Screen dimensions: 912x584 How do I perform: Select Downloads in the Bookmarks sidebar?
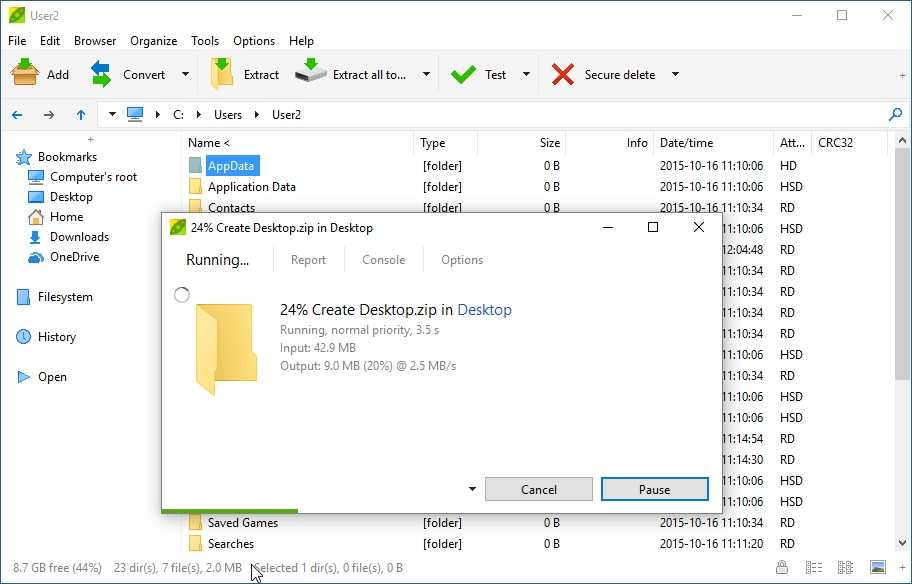(x=79, y=237)
